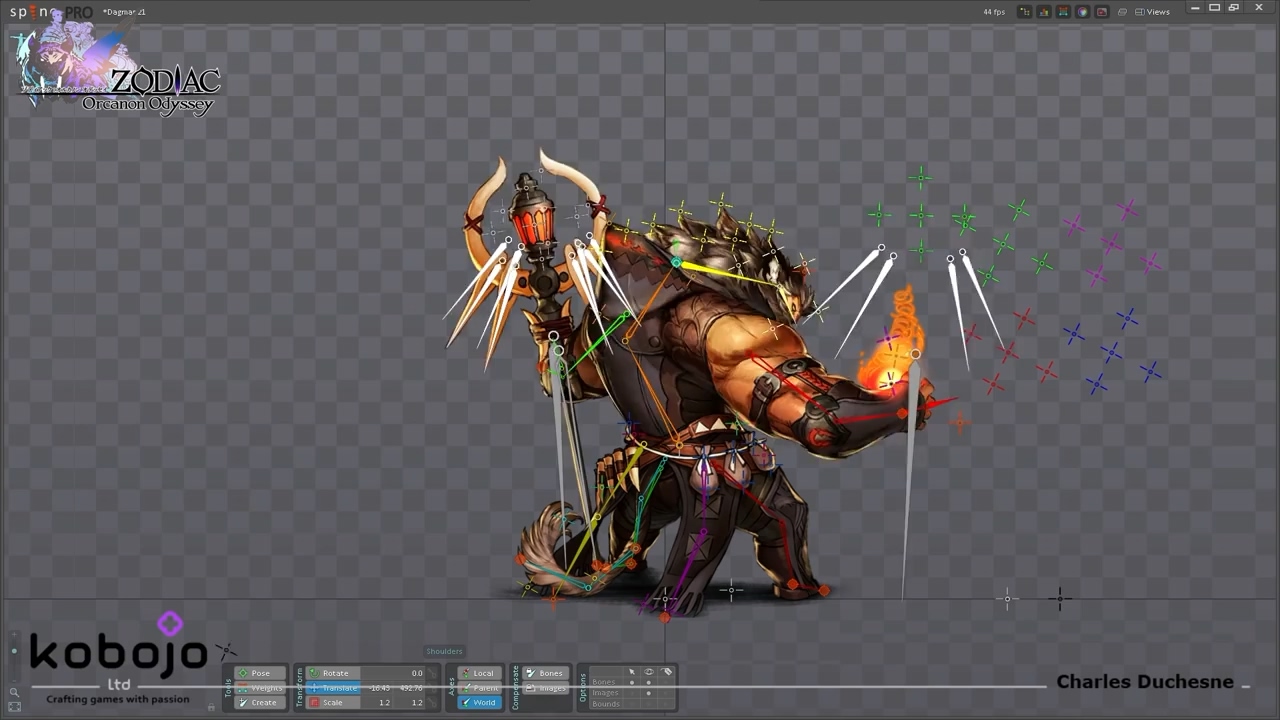Click the bone hierarchy icon in top bar
Screen dimensions: 1280x720
pyautogui.click(x=1025, y=12)
